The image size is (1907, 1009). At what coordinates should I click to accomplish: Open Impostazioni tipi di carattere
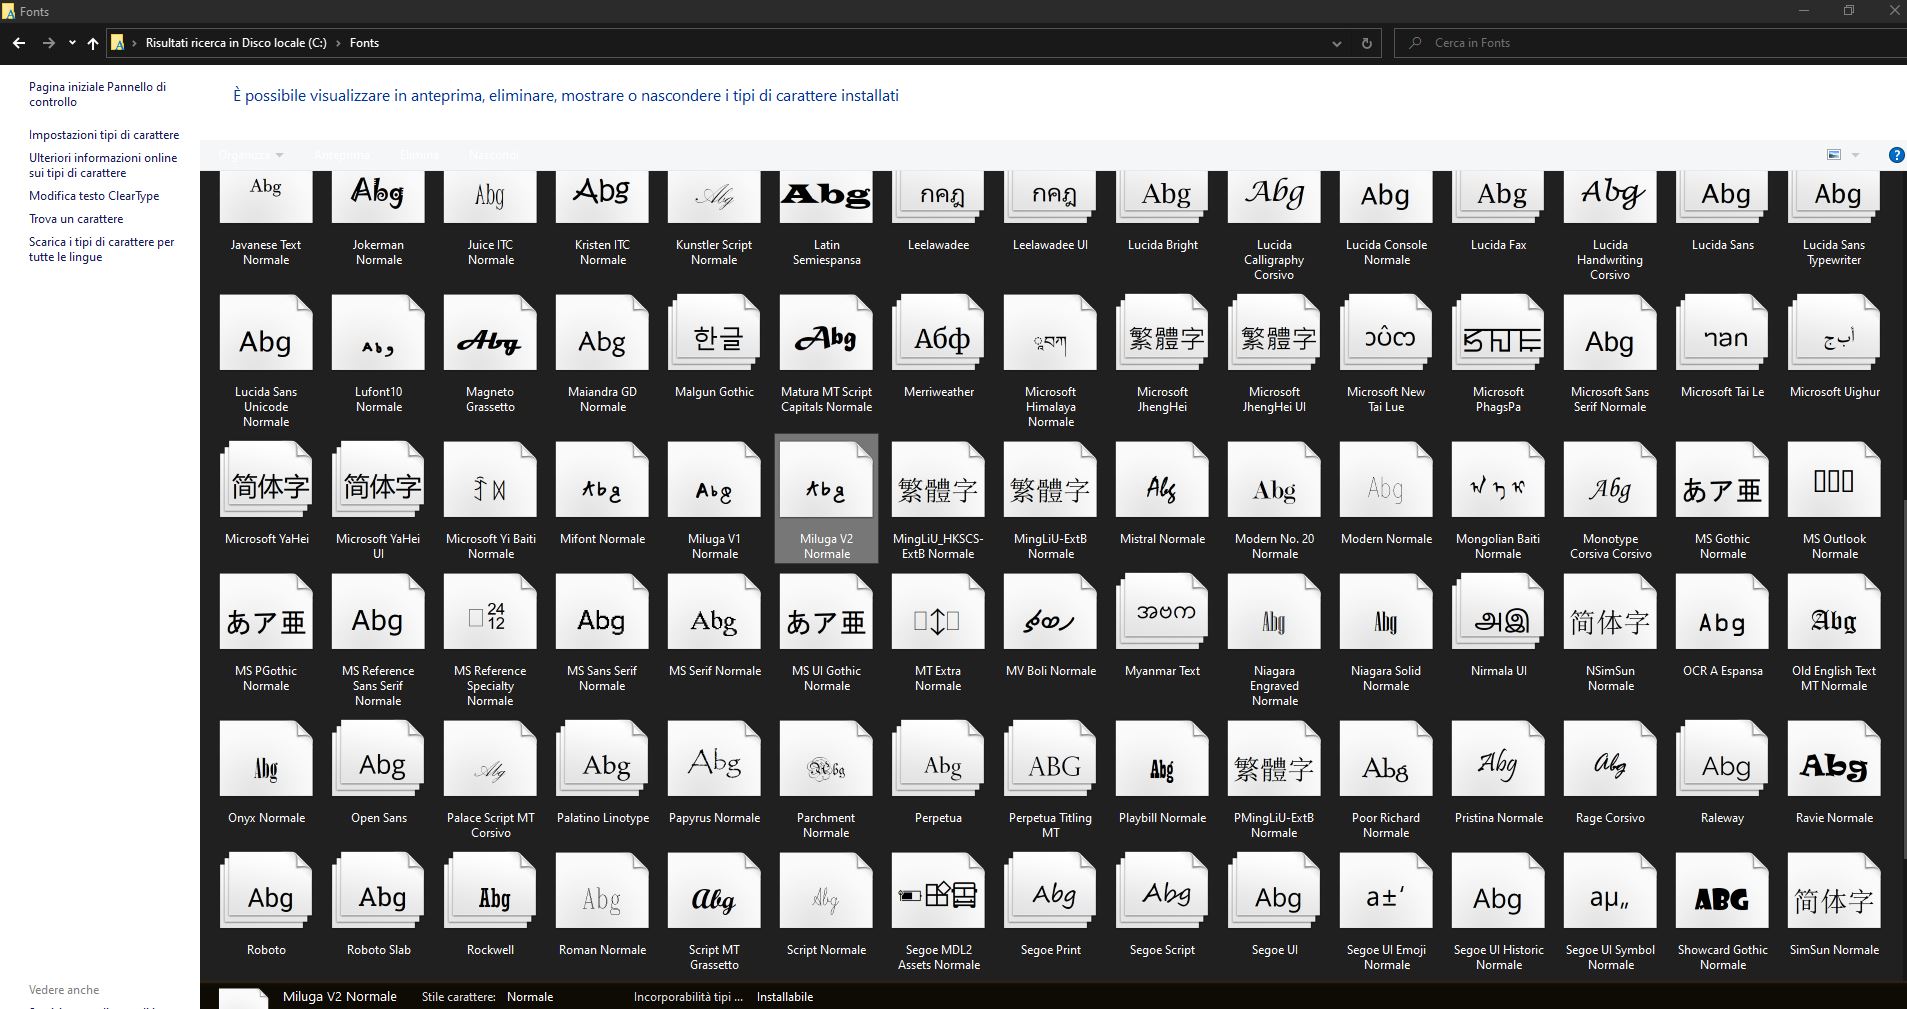(x=104, y=134)
